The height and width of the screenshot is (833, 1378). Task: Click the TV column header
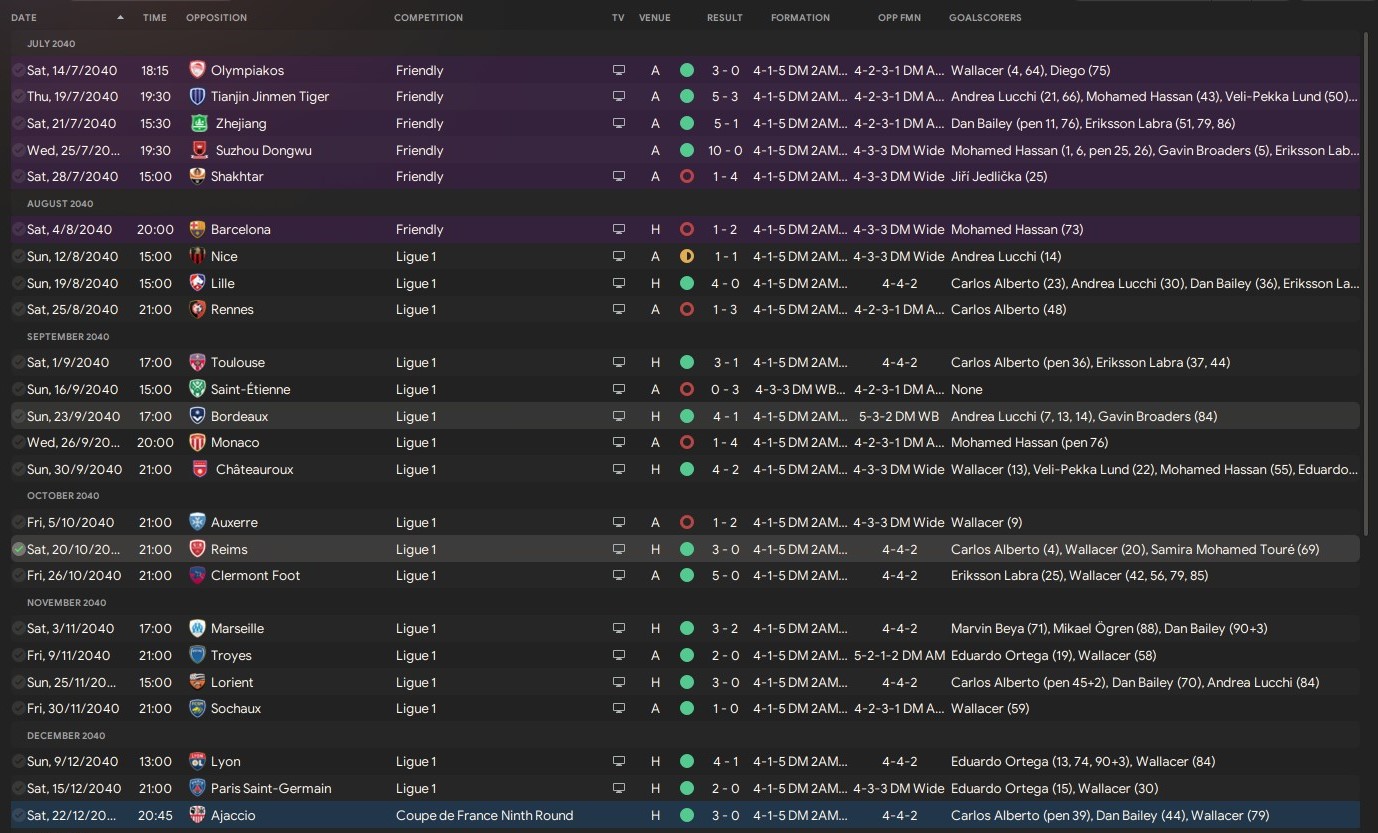[x=618, y=17]
